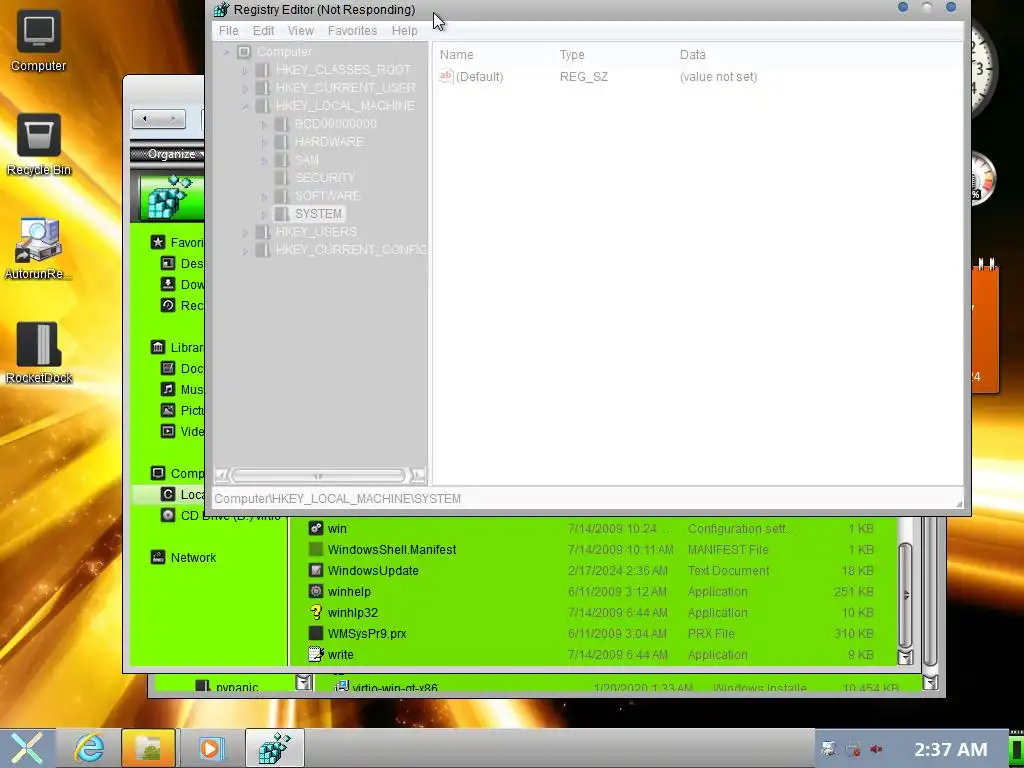Launch the RocketDock desktop shortcut

pyautogui.click(x=39, y=353)
